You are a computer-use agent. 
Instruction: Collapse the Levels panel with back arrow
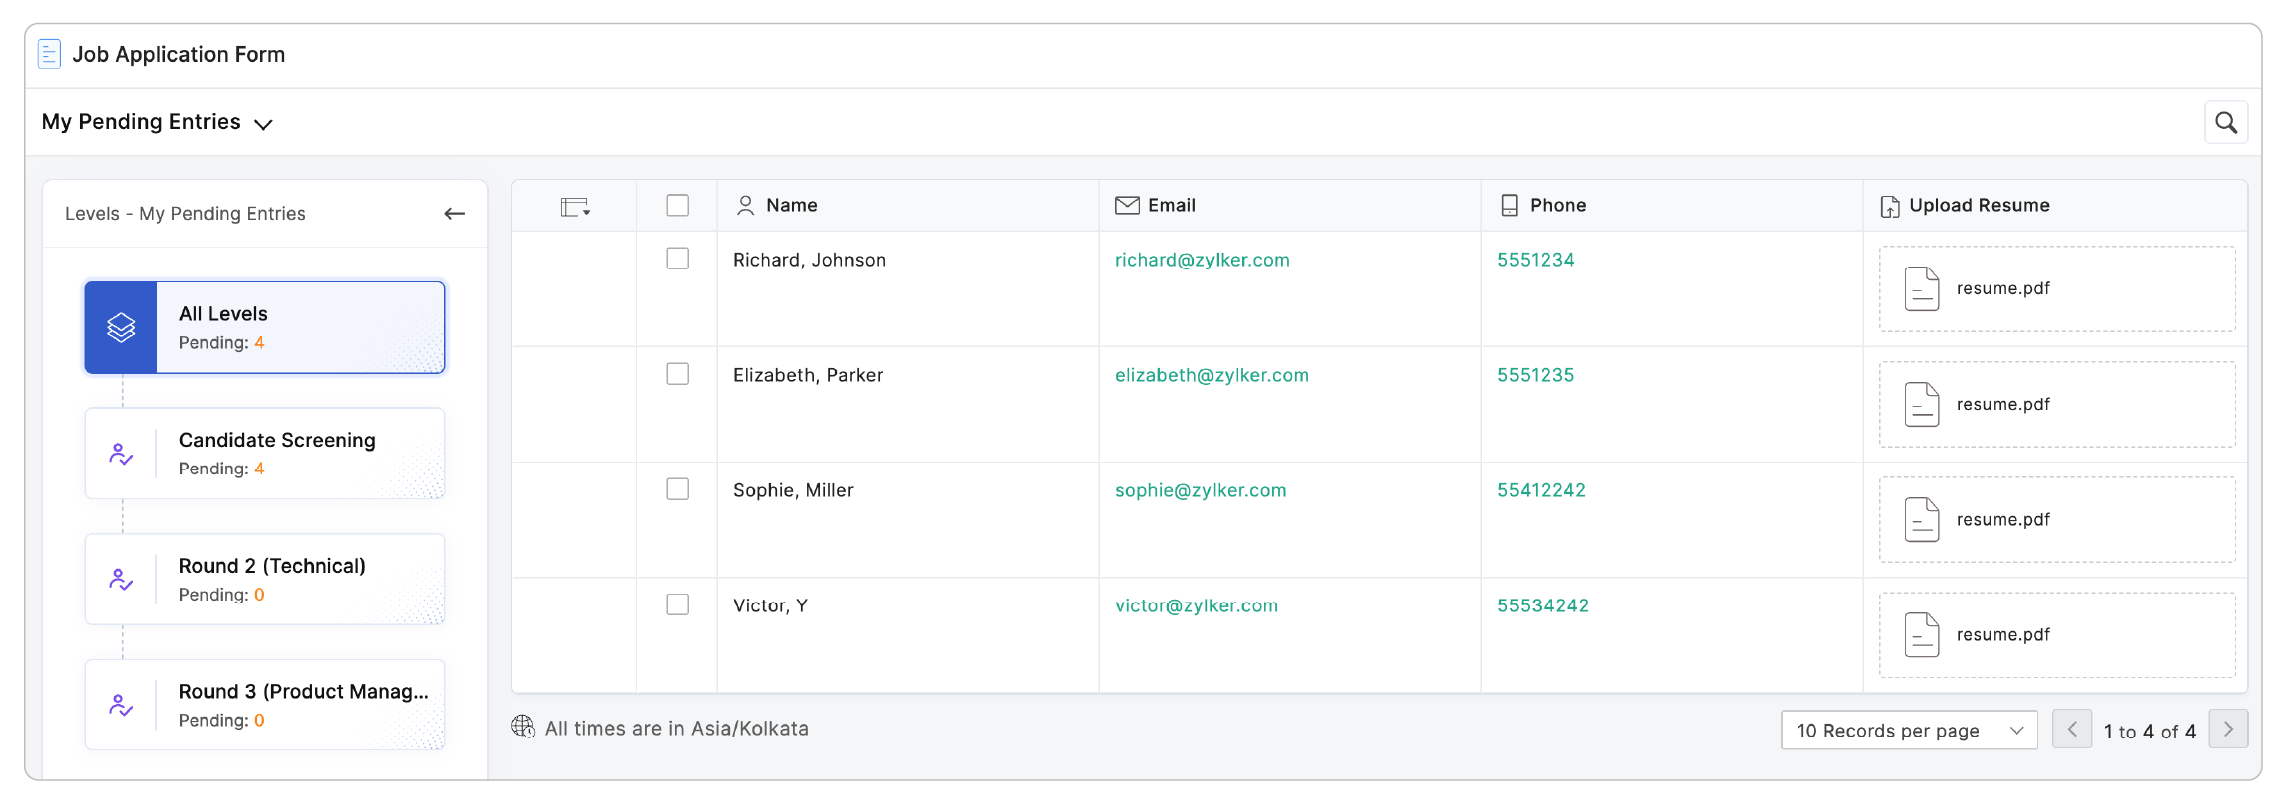[x=454, y=213]
